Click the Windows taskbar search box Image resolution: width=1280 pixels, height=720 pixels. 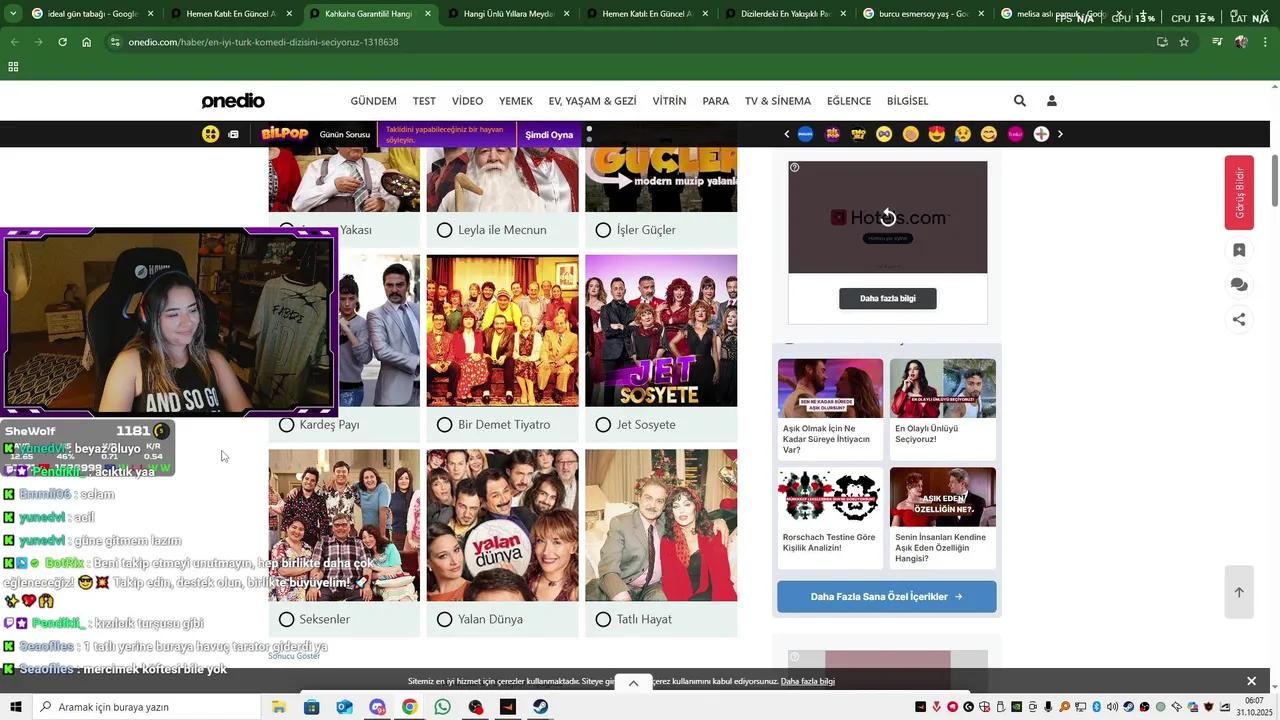[x=148, y=707]
